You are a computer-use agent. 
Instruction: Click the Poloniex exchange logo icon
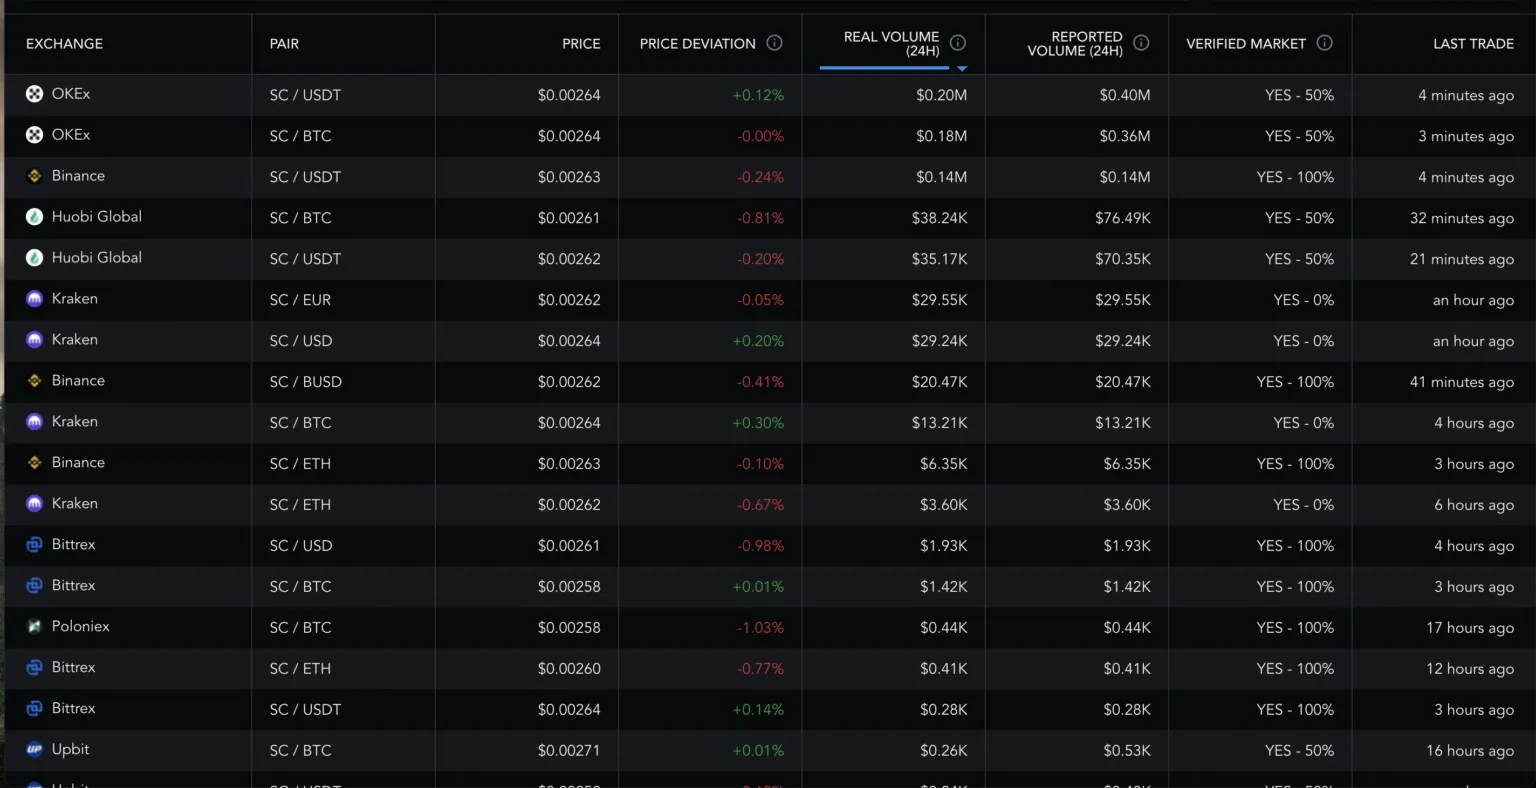point(34,626)
